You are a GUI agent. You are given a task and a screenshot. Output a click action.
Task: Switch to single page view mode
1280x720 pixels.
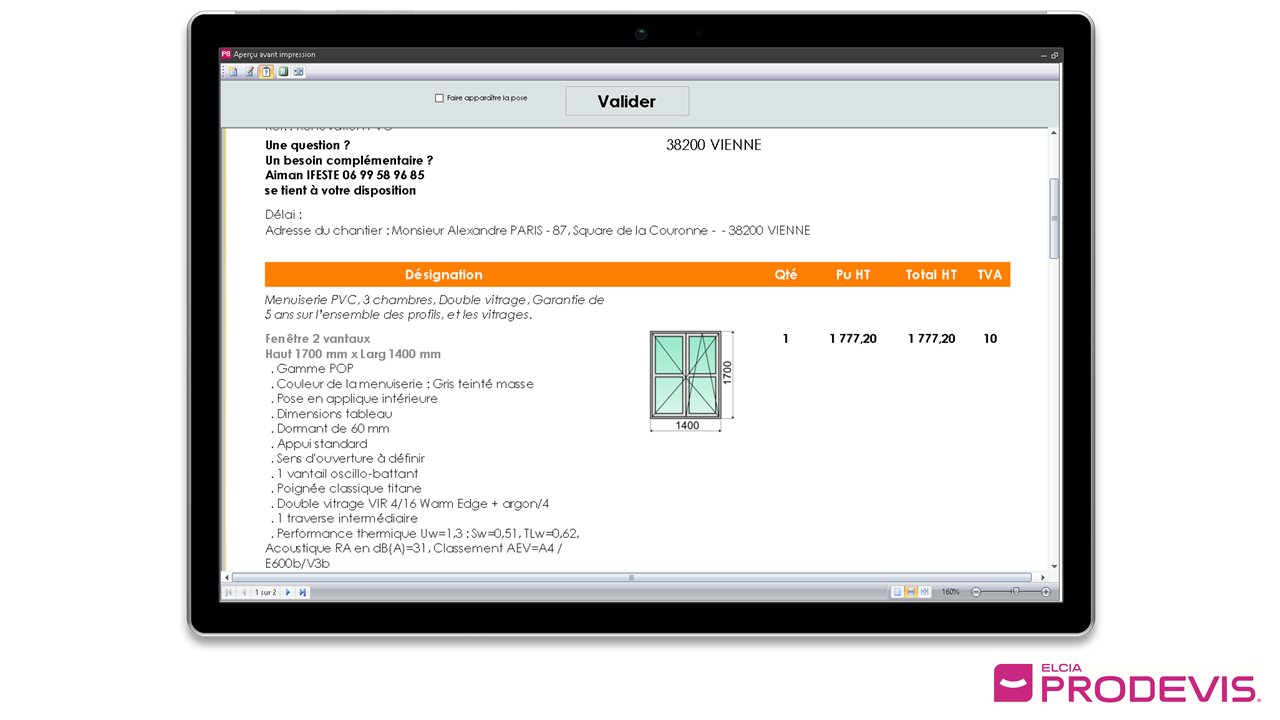pos(897,592)
